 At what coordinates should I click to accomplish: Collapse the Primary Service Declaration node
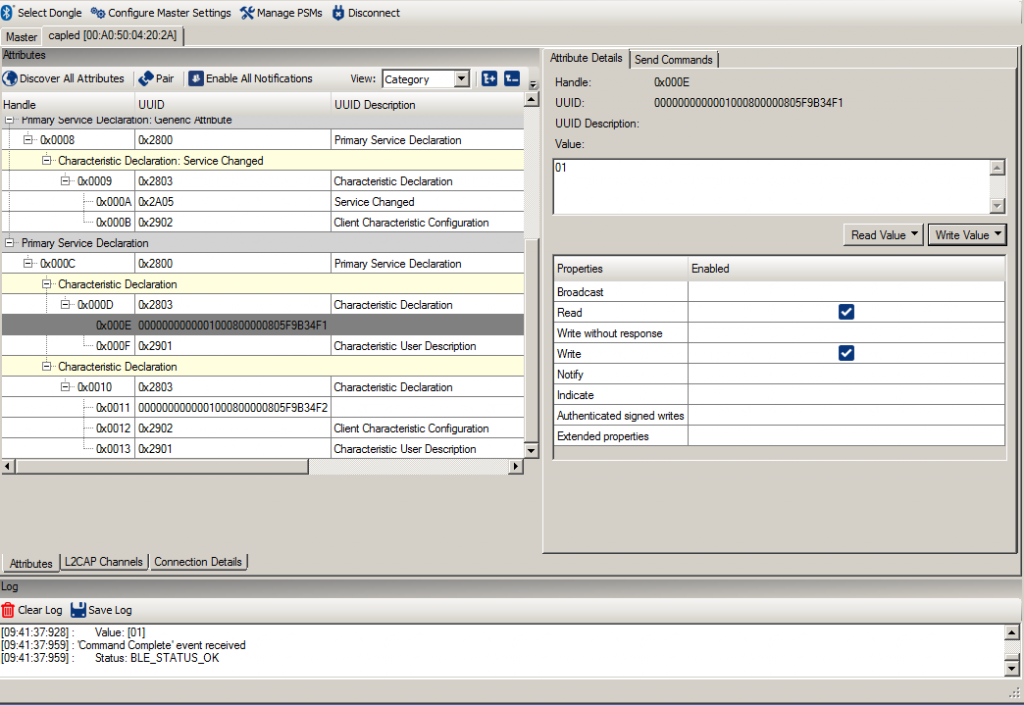[x=9, y=243]
